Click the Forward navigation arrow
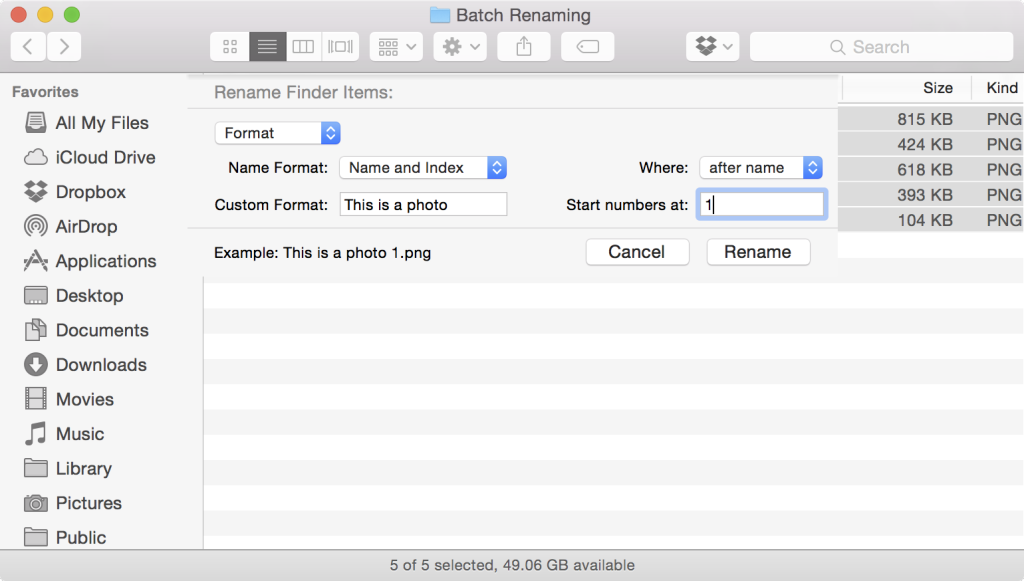Image resolution: width=1024 pixels, height=581 pixels. [64, 46]
